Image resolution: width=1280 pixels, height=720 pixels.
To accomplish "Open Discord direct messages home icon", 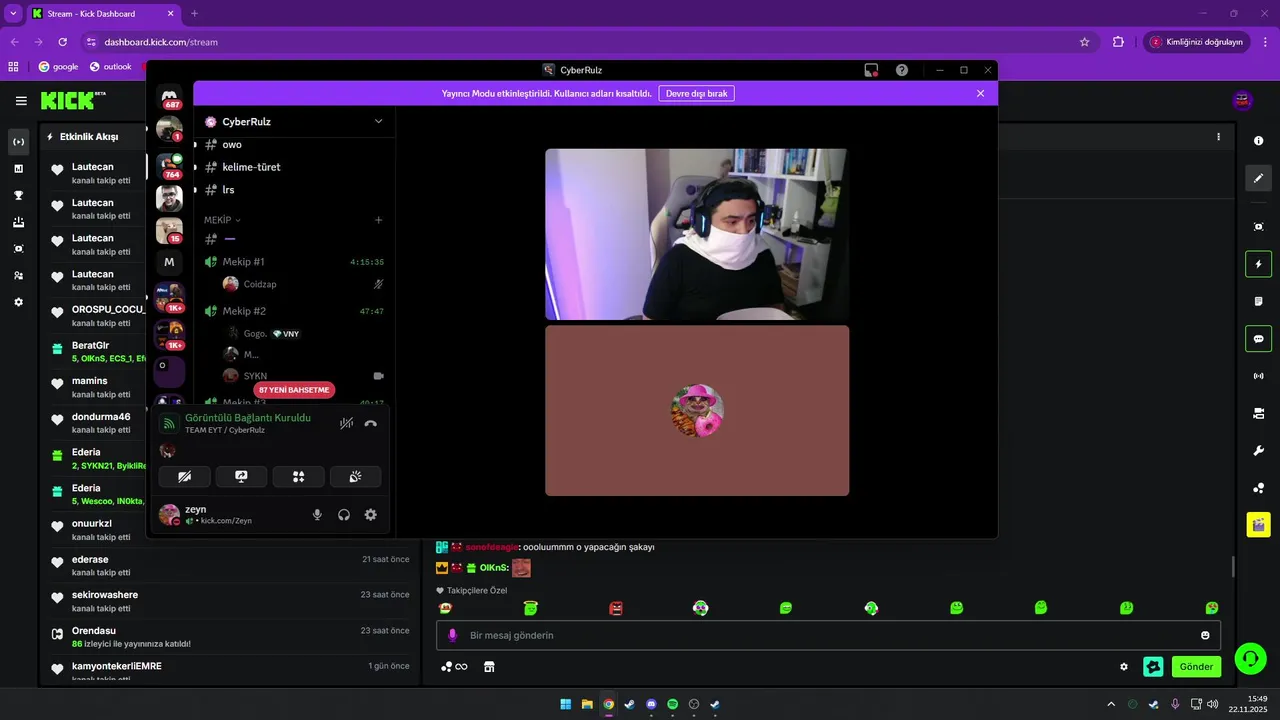I will (169, 95).
